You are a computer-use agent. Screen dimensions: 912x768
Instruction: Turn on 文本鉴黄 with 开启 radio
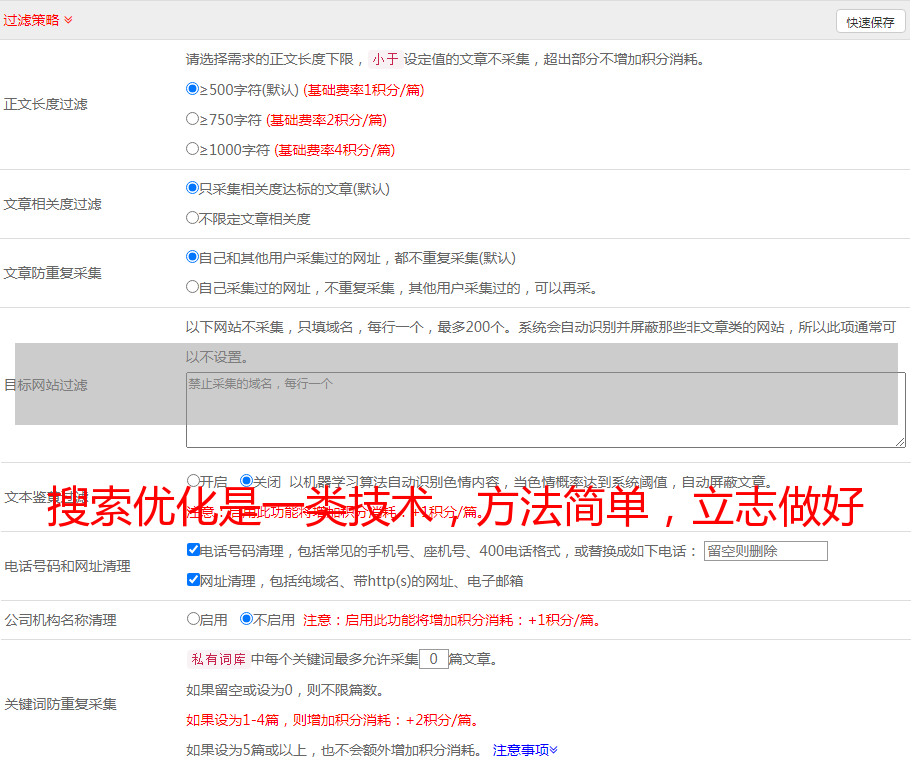pos(193,481)
